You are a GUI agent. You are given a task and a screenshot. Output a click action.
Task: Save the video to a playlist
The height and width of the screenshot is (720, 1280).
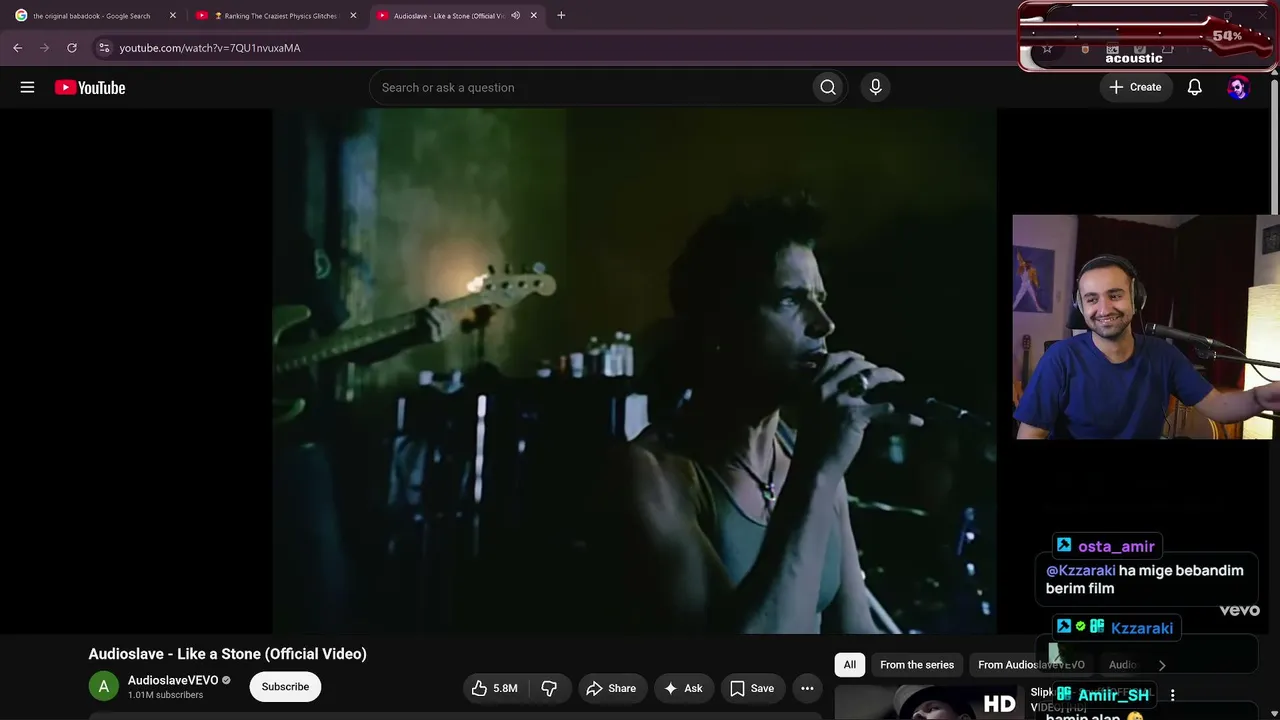752,688
